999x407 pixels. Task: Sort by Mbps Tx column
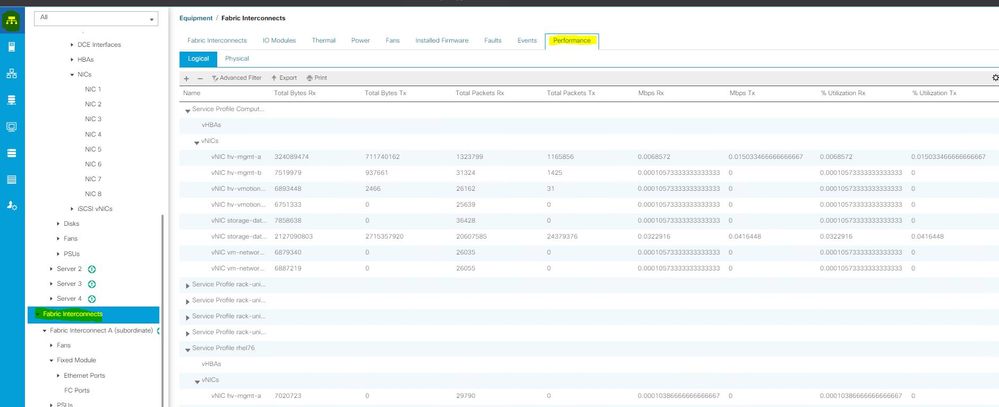click(x=742, y=93)
